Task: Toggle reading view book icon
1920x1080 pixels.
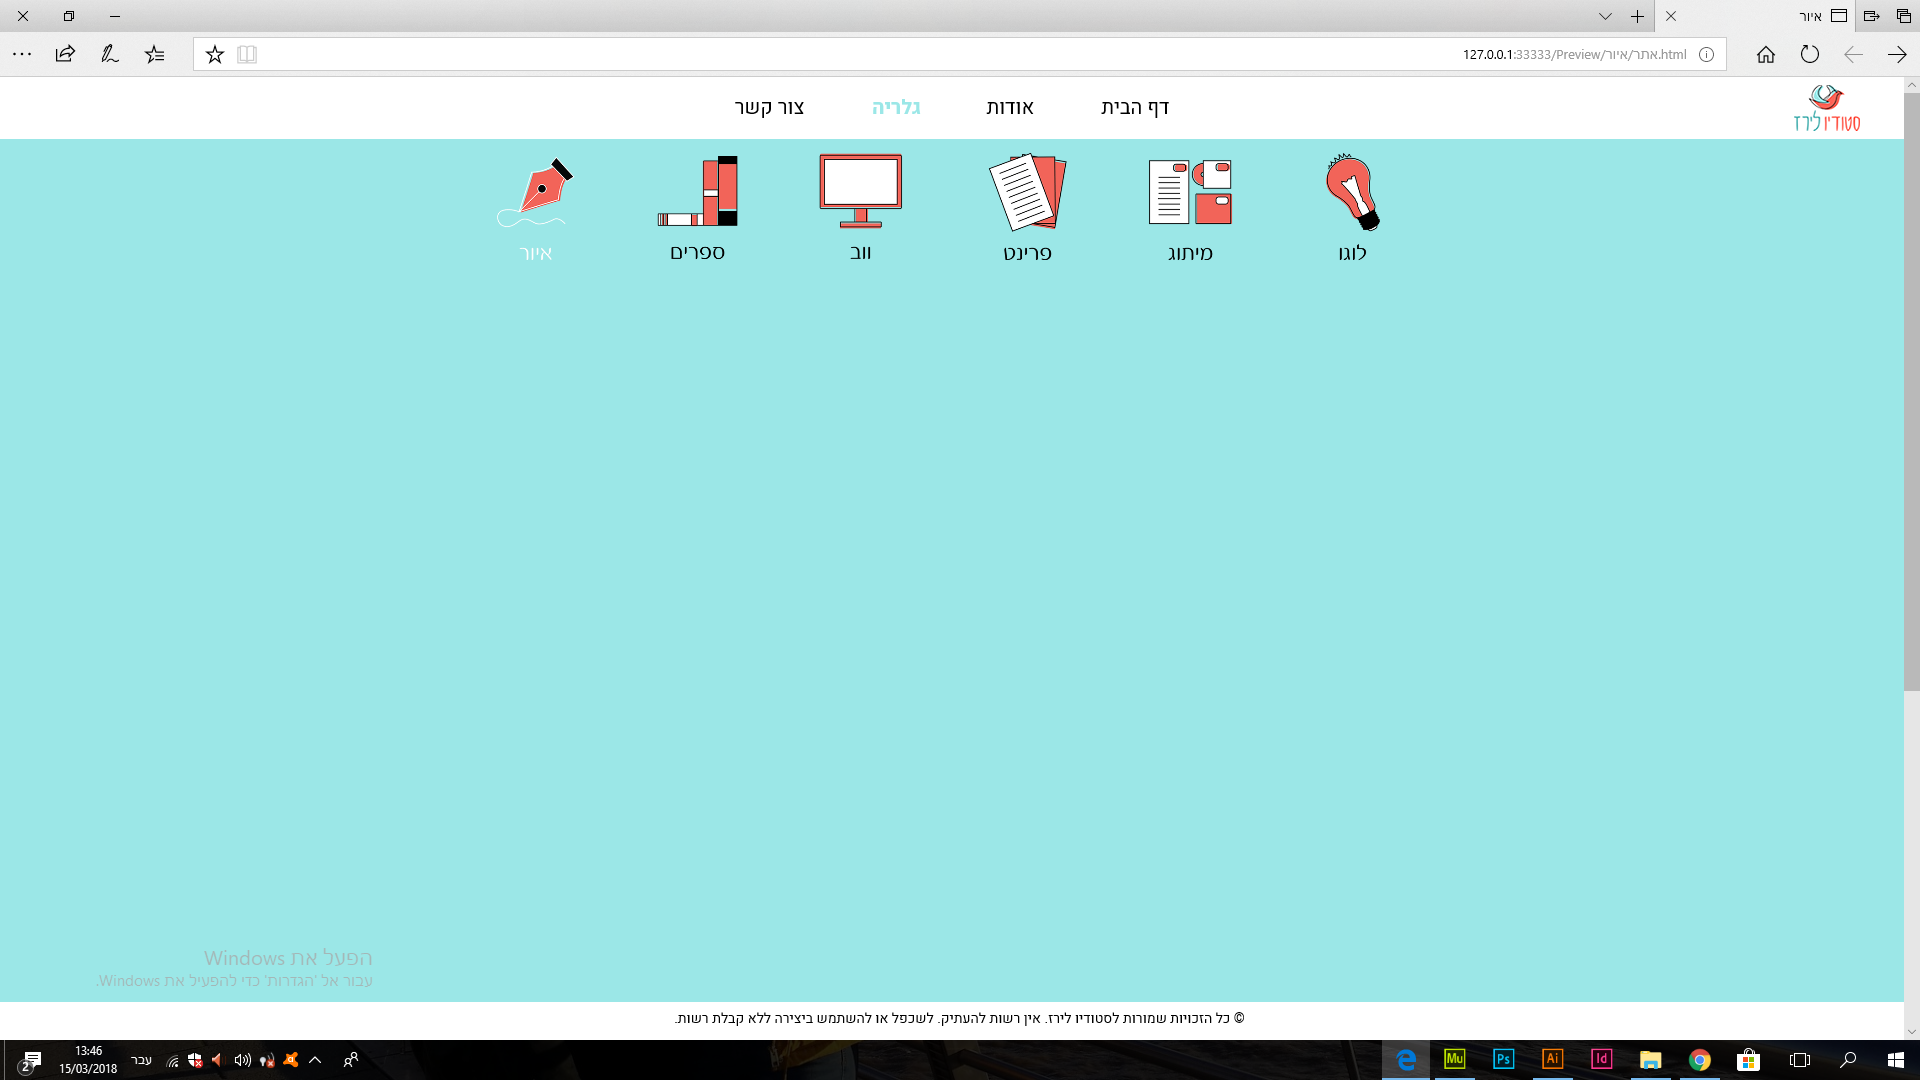Action: click(x=247, y=55)
